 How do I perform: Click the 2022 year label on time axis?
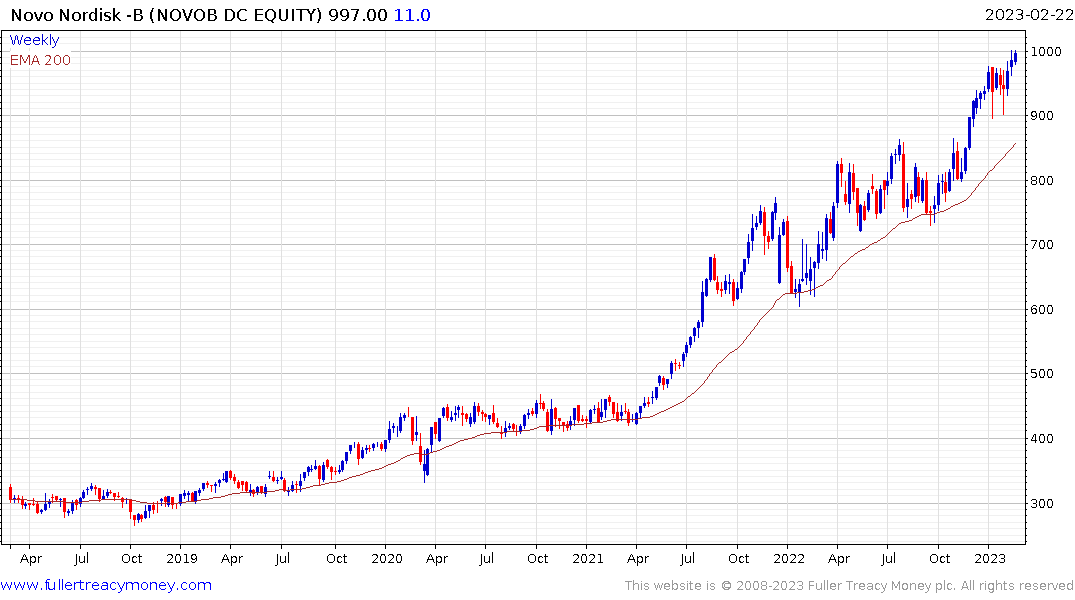click(788, 559)
